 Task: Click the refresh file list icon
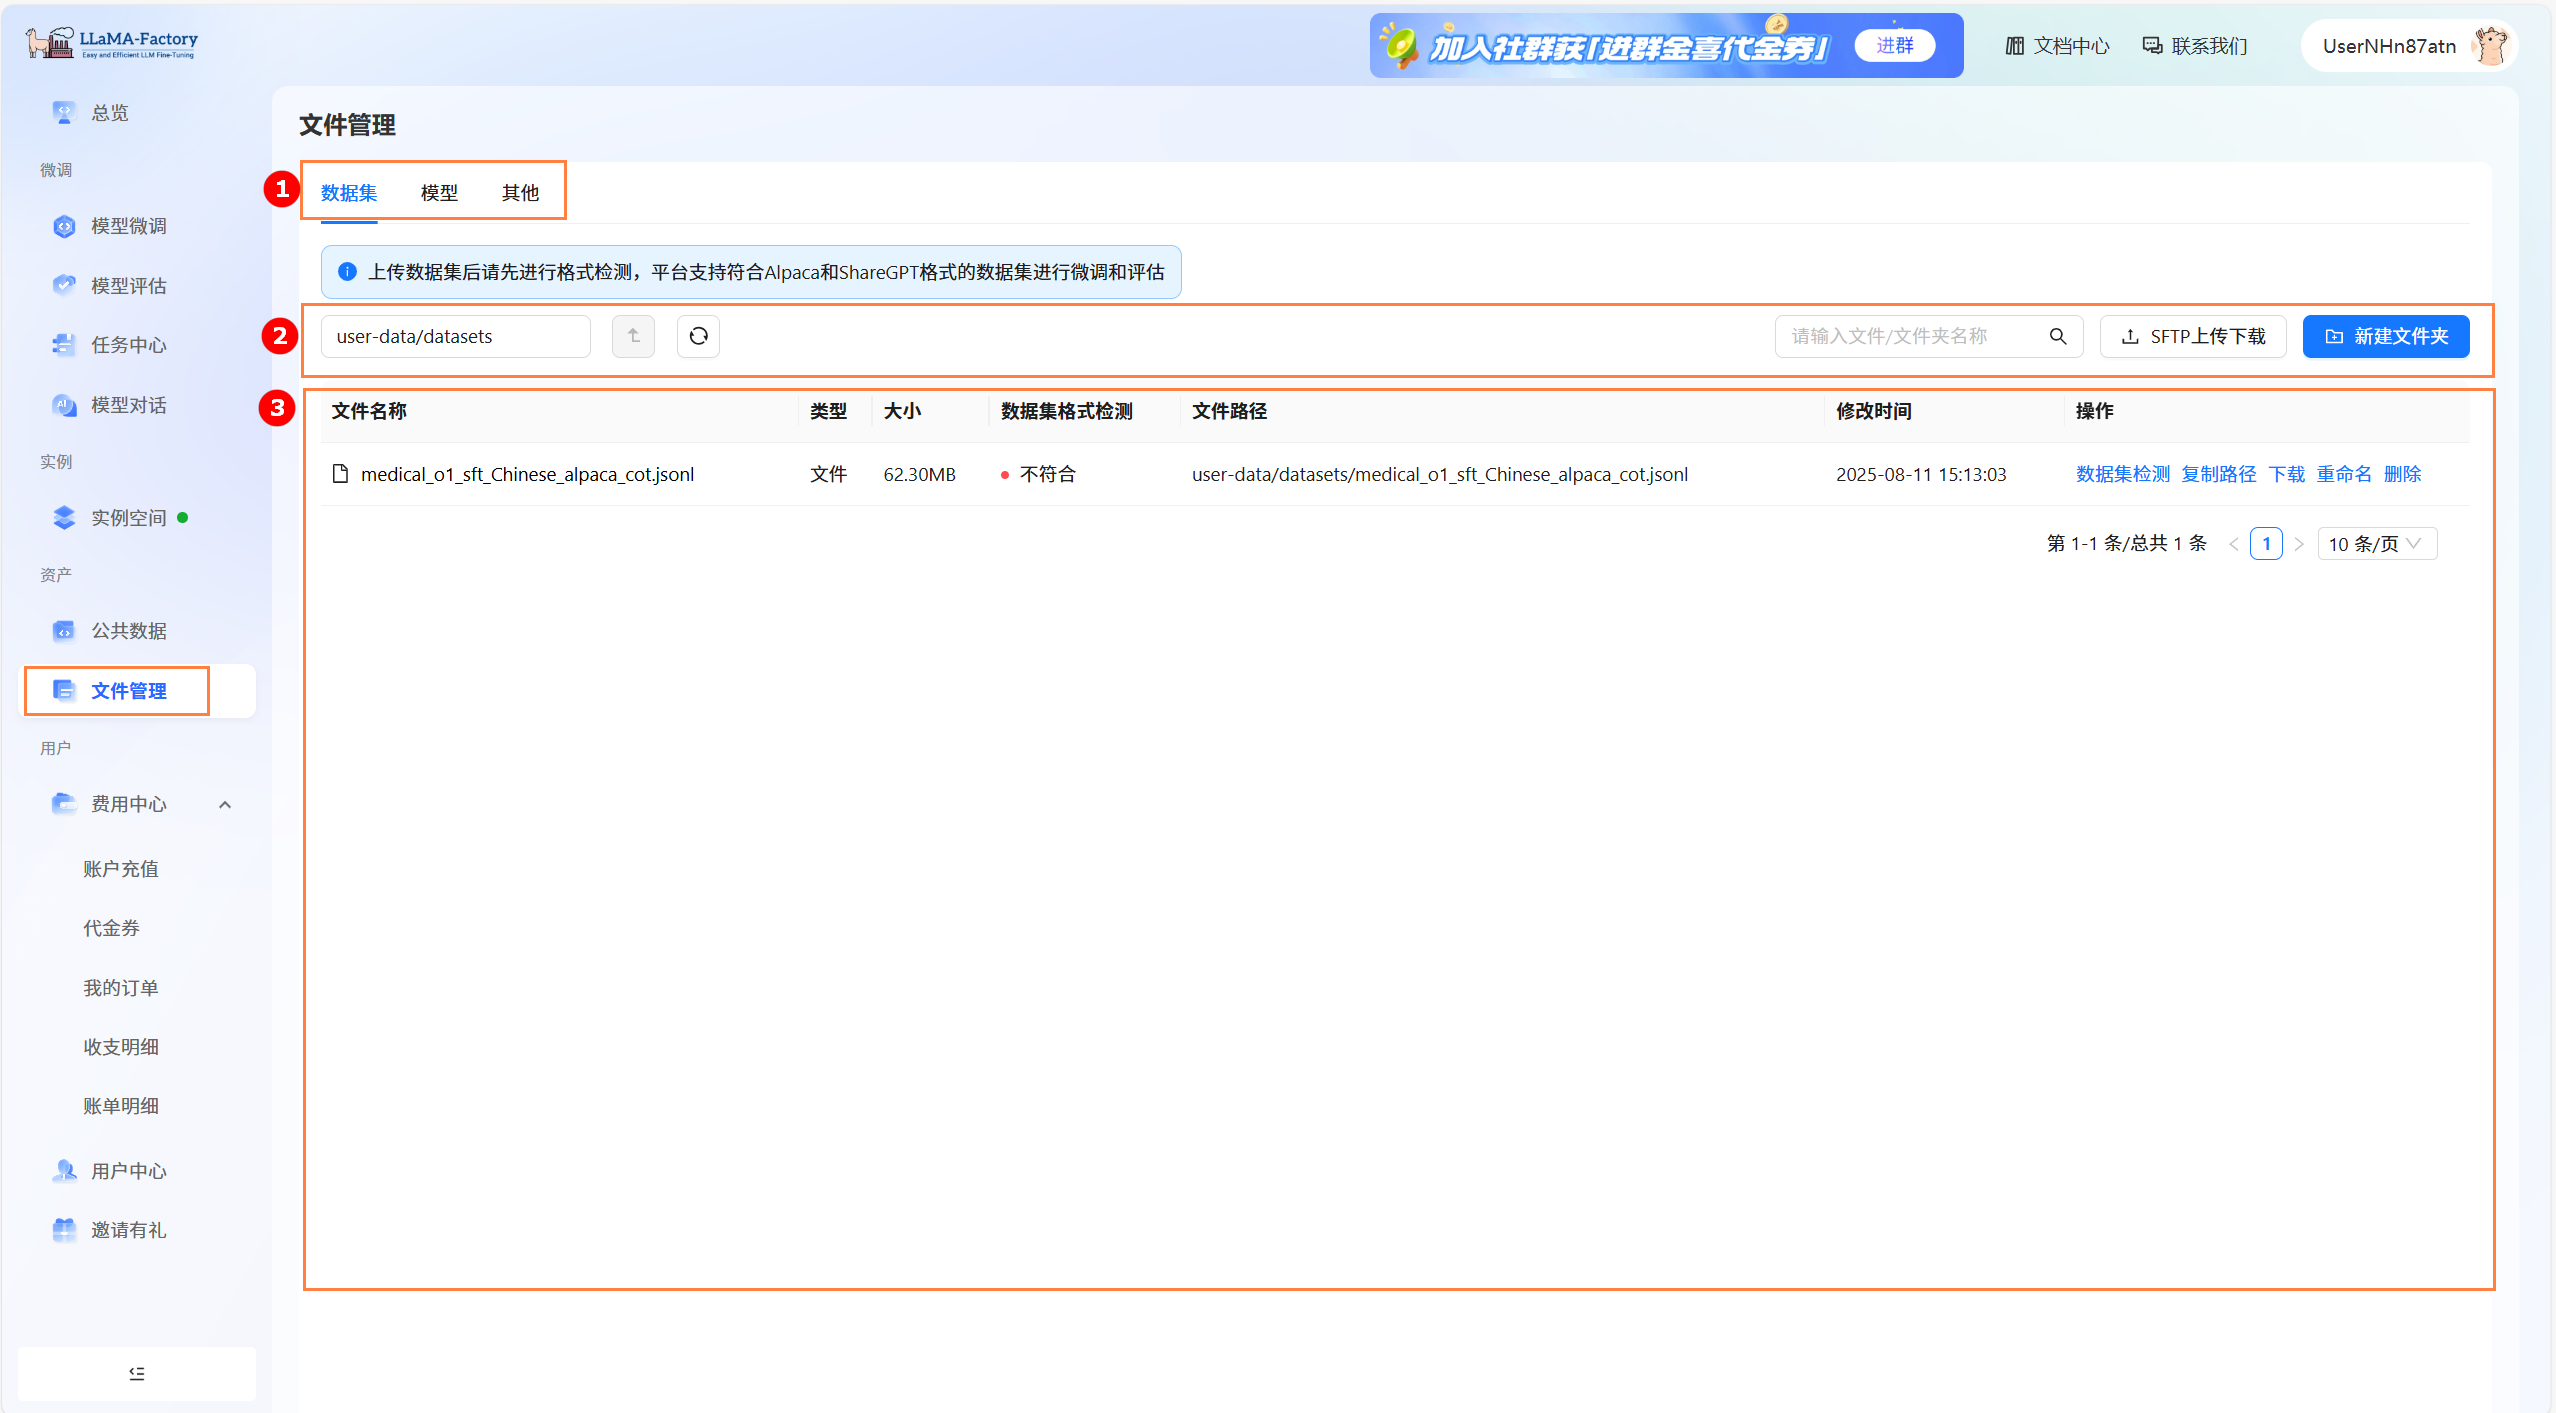(x=698, y=336)
